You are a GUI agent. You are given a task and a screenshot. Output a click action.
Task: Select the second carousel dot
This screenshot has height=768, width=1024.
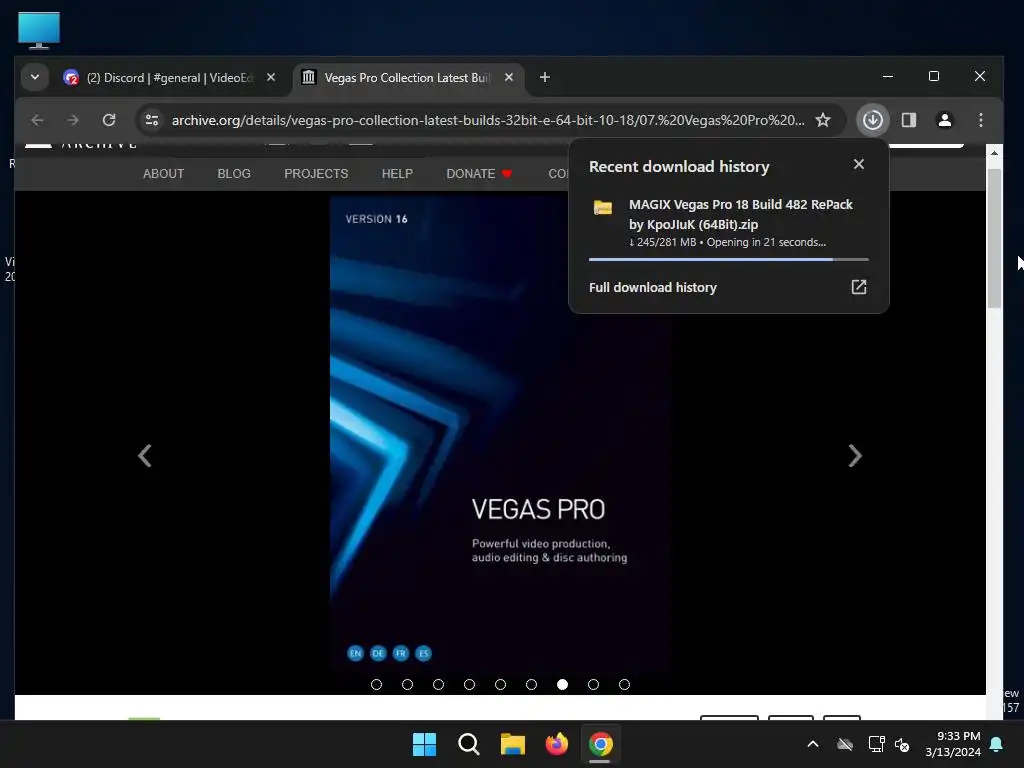point(408,684)
